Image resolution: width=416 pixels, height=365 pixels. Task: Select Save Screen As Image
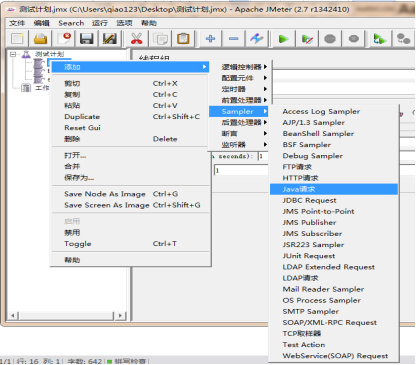[x=130, y=205]
